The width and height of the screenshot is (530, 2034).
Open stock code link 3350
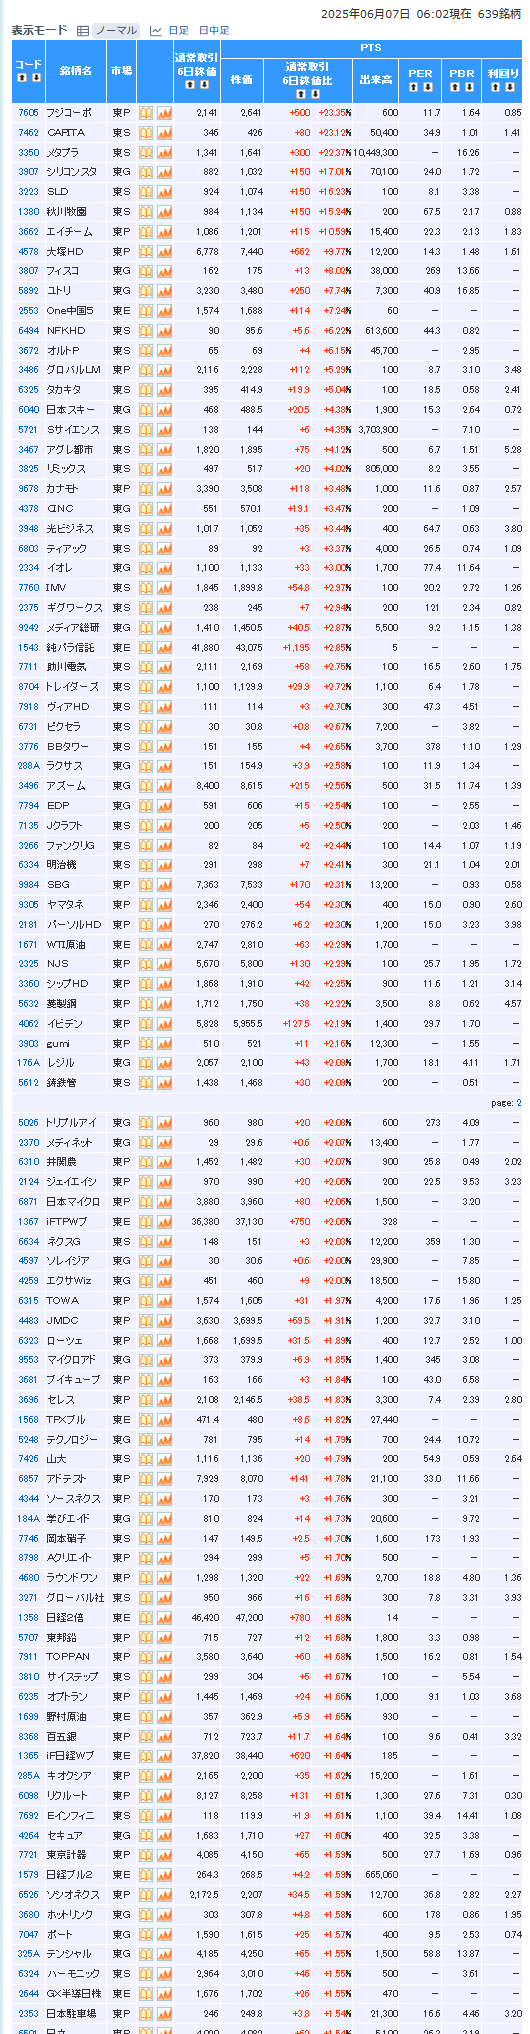(x=29, y=152)
